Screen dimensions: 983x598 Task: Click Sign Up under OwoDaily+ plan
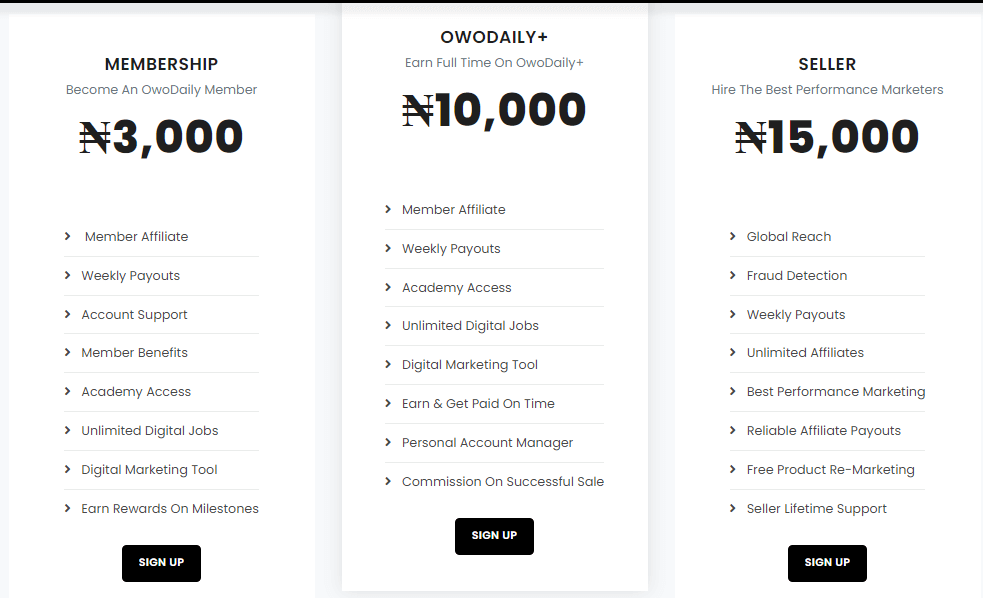click(494, 536)
